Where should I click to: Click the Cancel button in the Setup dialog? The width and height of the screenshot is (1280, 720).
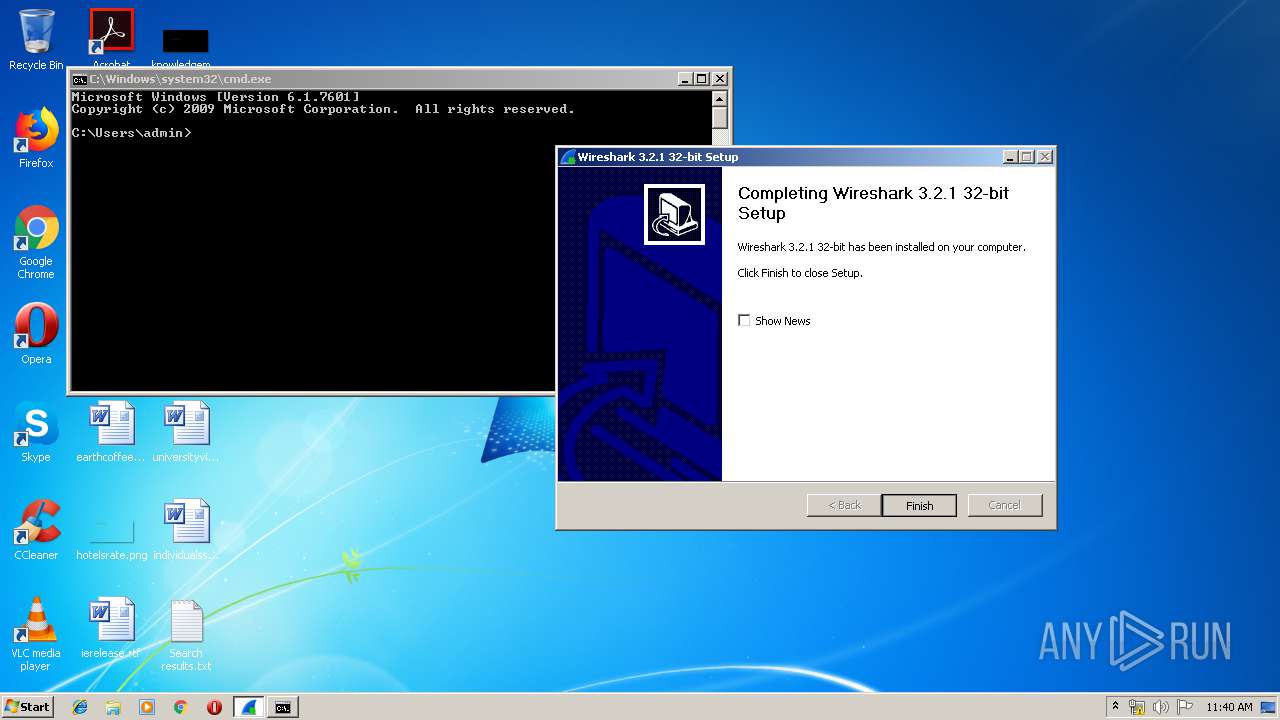(1004, 505)
